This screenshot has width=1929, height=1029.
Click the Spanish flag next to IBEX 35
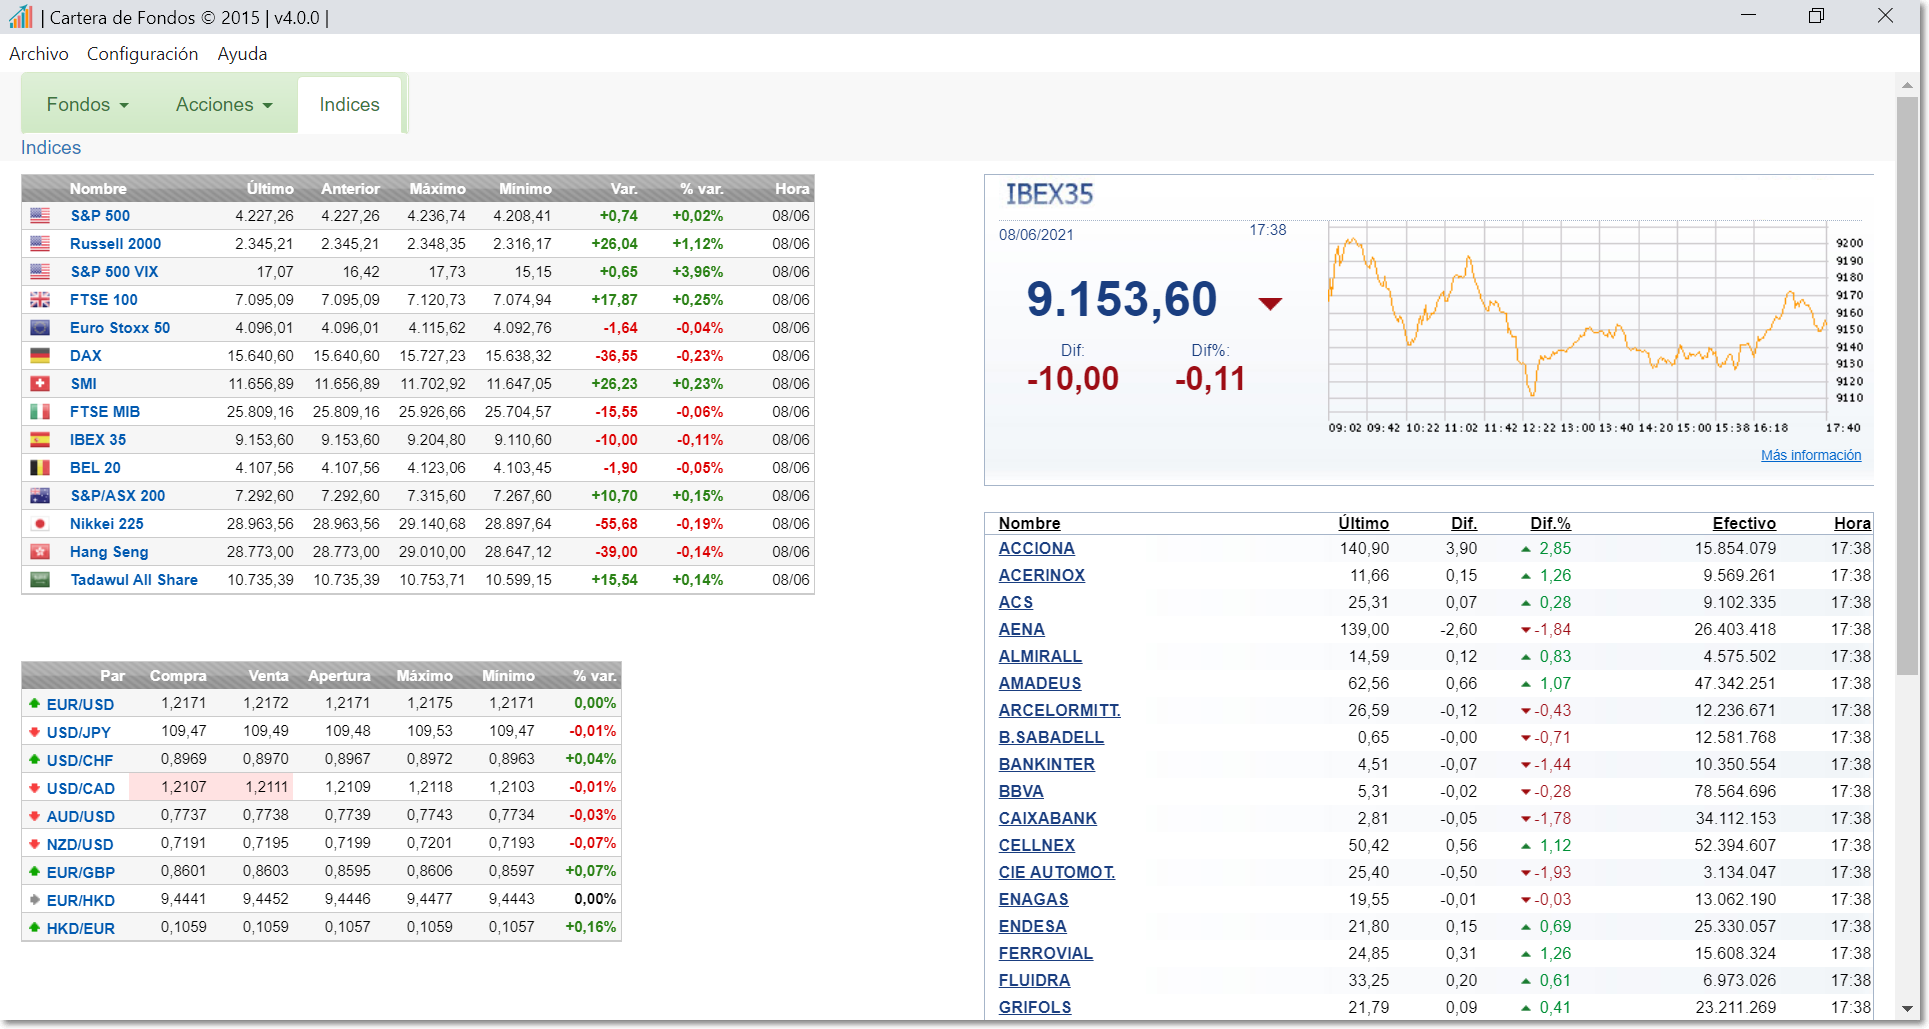coord(40,440)
